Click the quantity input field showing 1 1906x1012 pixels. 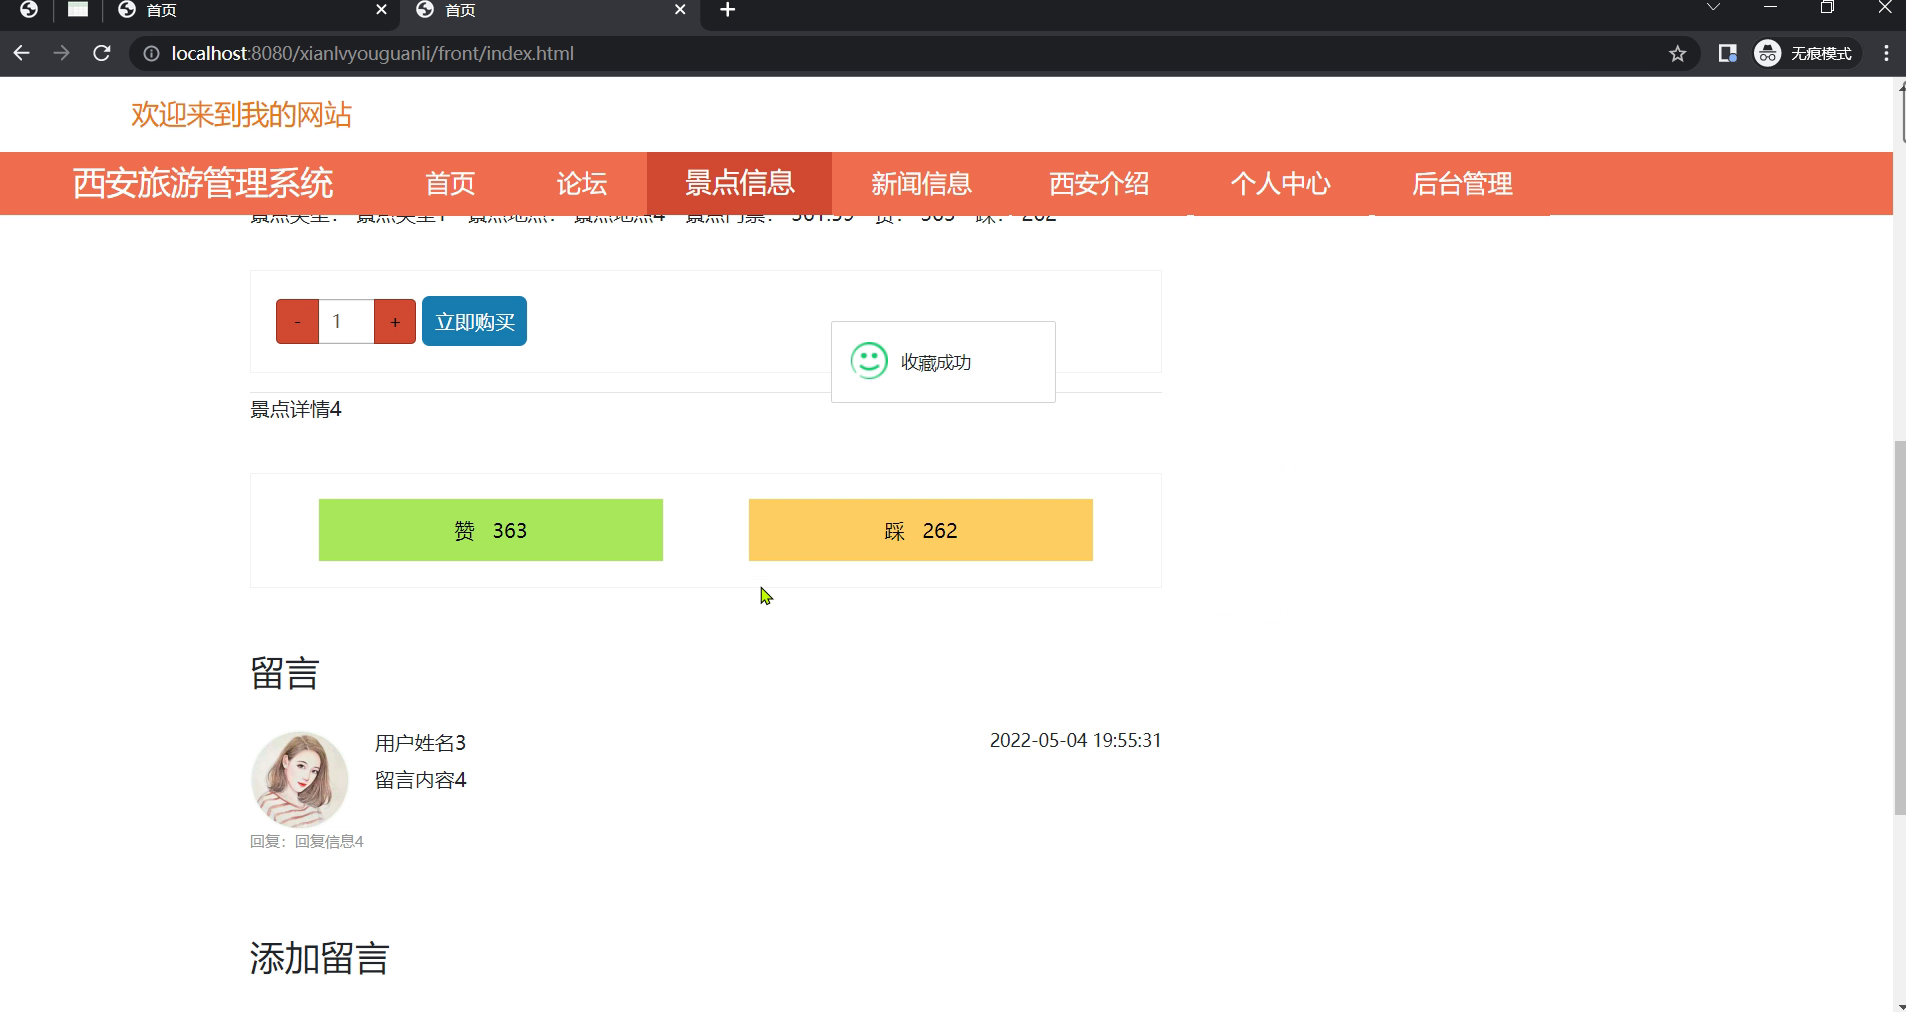tap(346, 322)
